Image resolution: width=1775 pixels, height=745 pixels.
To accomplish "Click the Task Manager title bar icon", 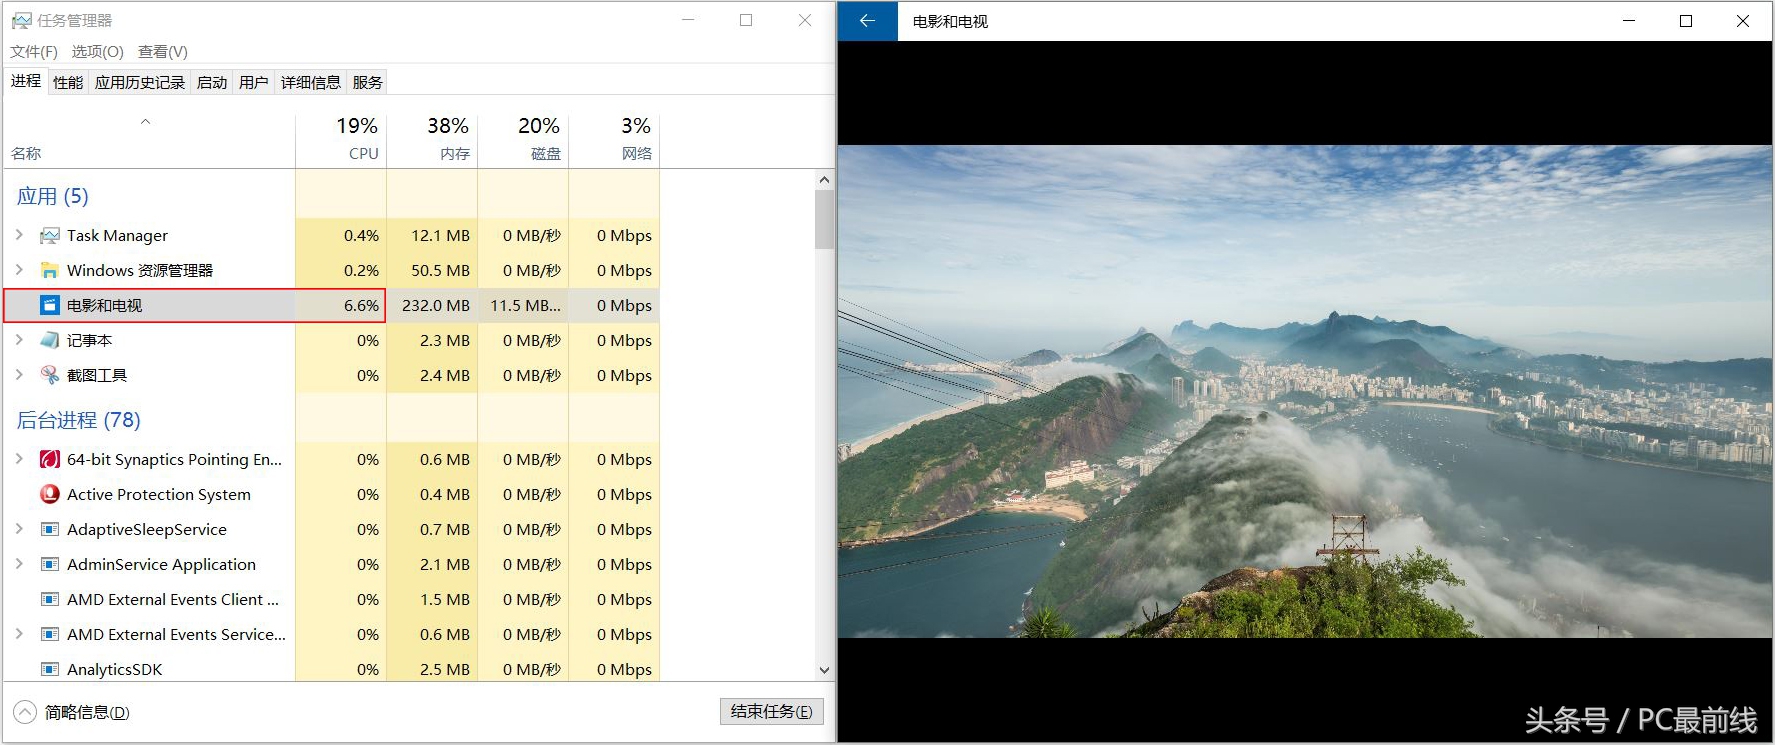I will (21, 20).
